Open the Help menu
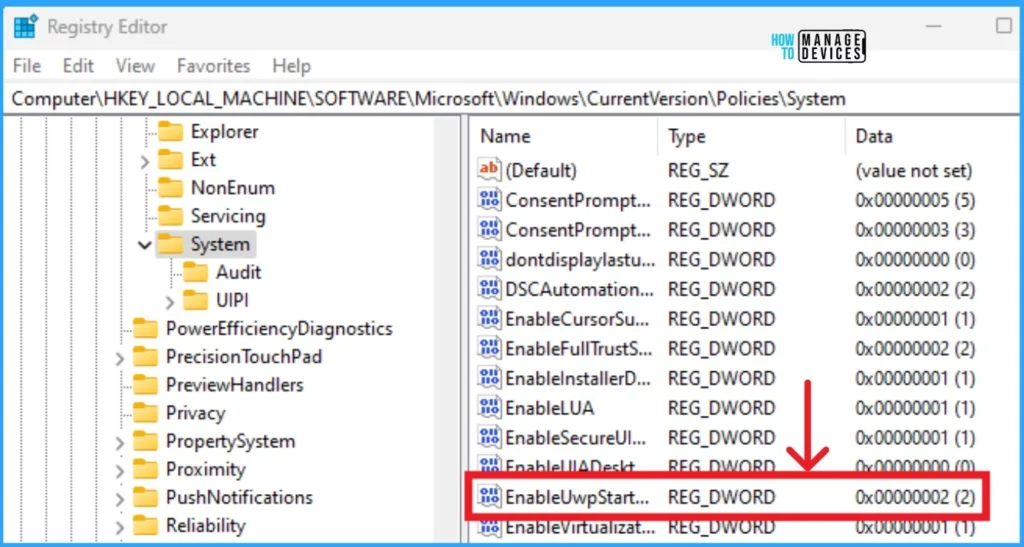 point(291,66)
